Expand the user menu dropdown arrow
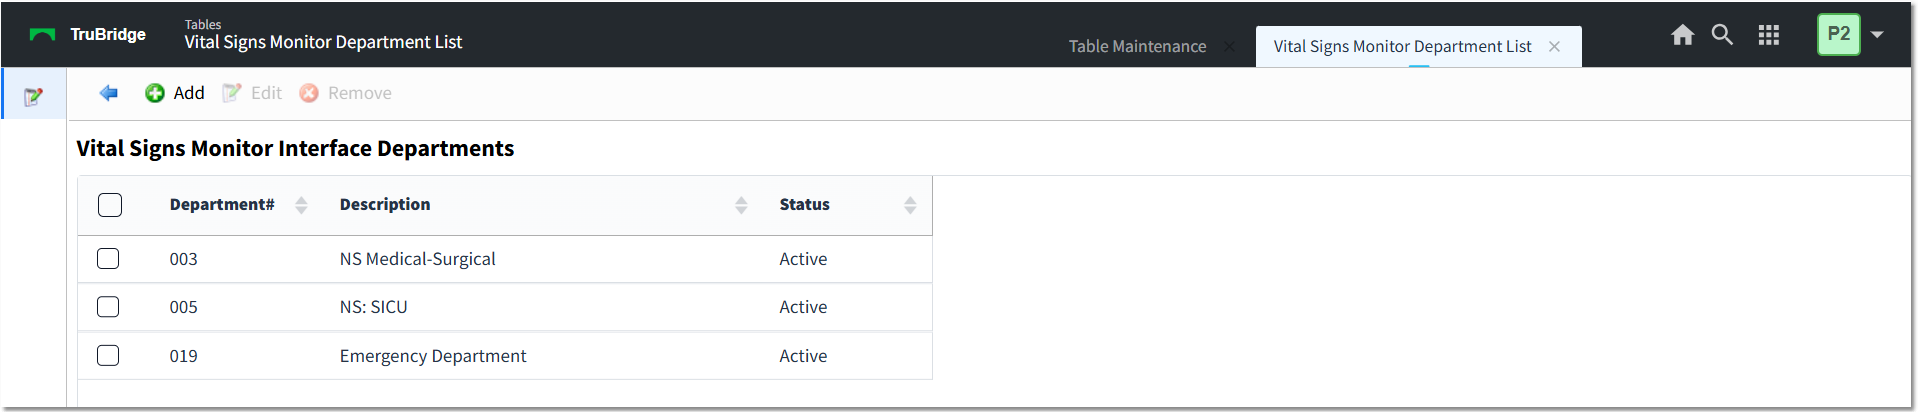Viewport: 1918px width, 414px height. [x=1877, y=35]
